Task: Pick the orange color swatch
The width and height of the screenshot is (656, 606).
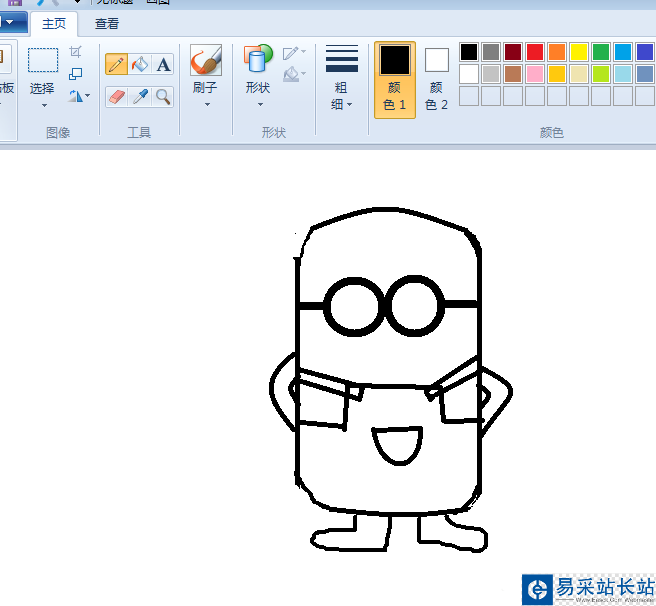Action: 557,52
